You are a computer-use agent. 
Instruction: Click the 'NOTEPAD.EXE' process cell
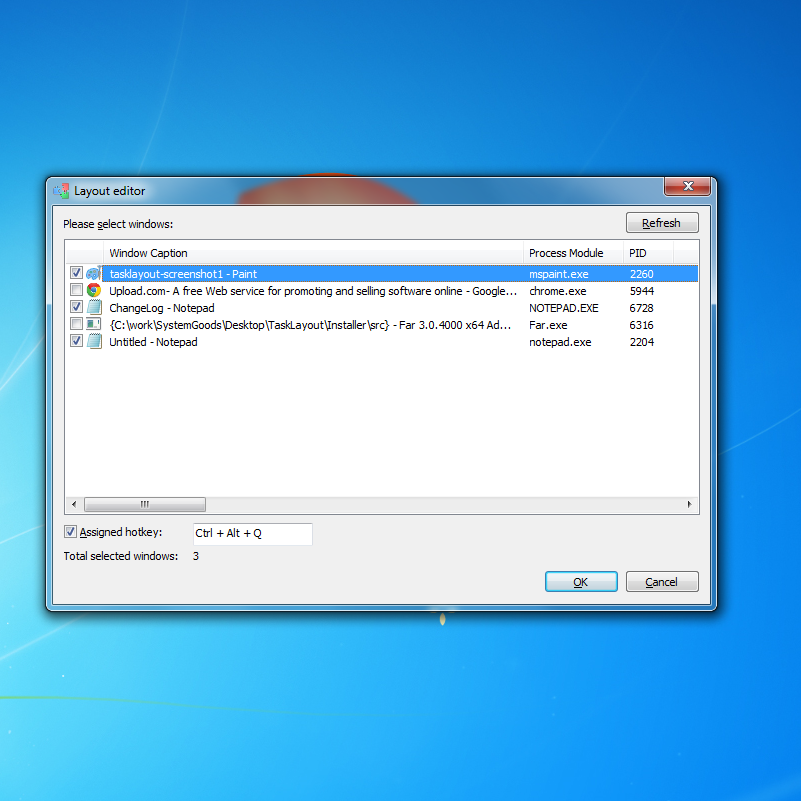click(x=564, y=308)
